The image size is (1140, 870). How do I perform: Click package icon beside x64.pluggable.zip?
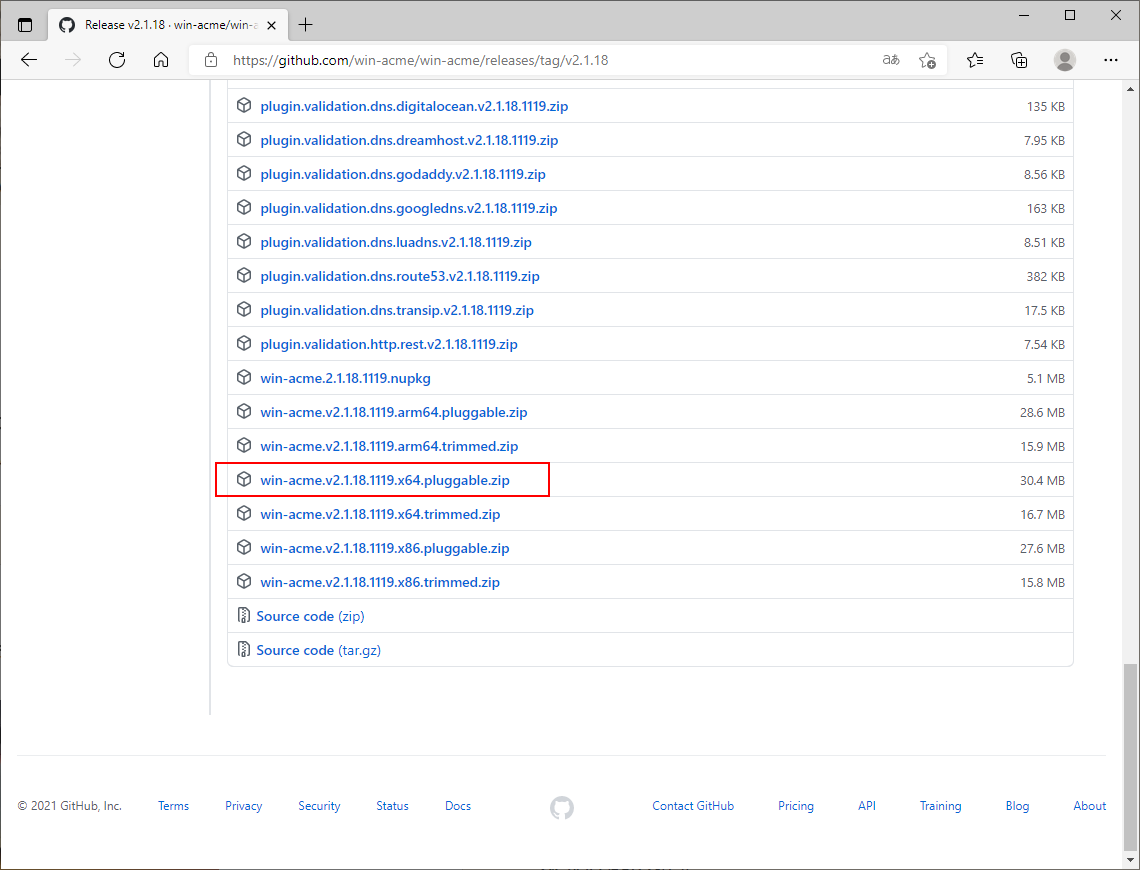pos(244,480)
